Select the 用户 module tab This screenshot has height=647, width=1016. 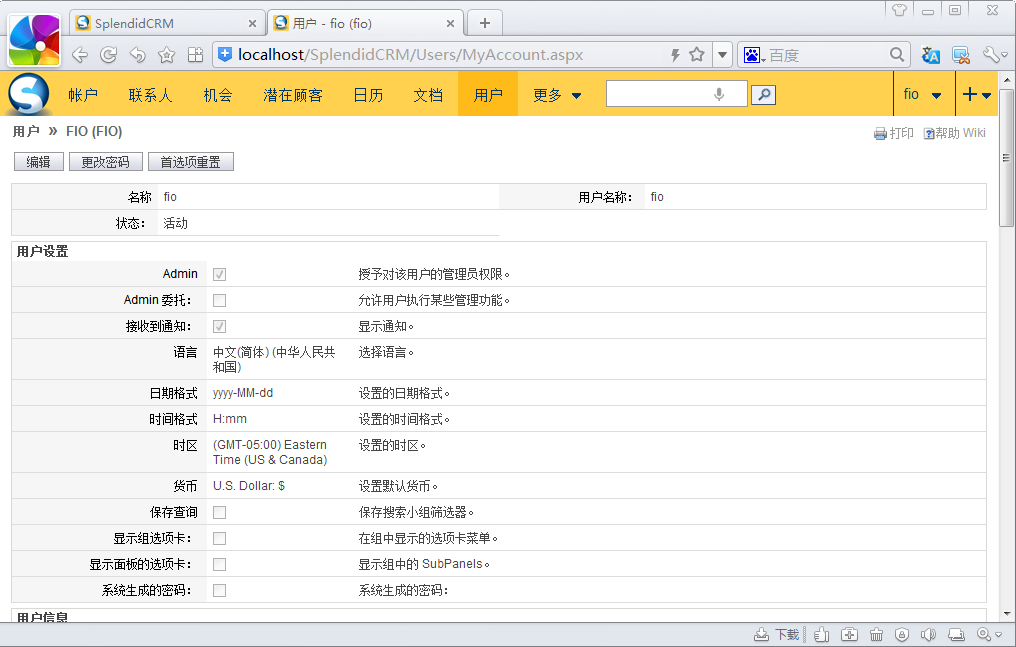[488, 95]
